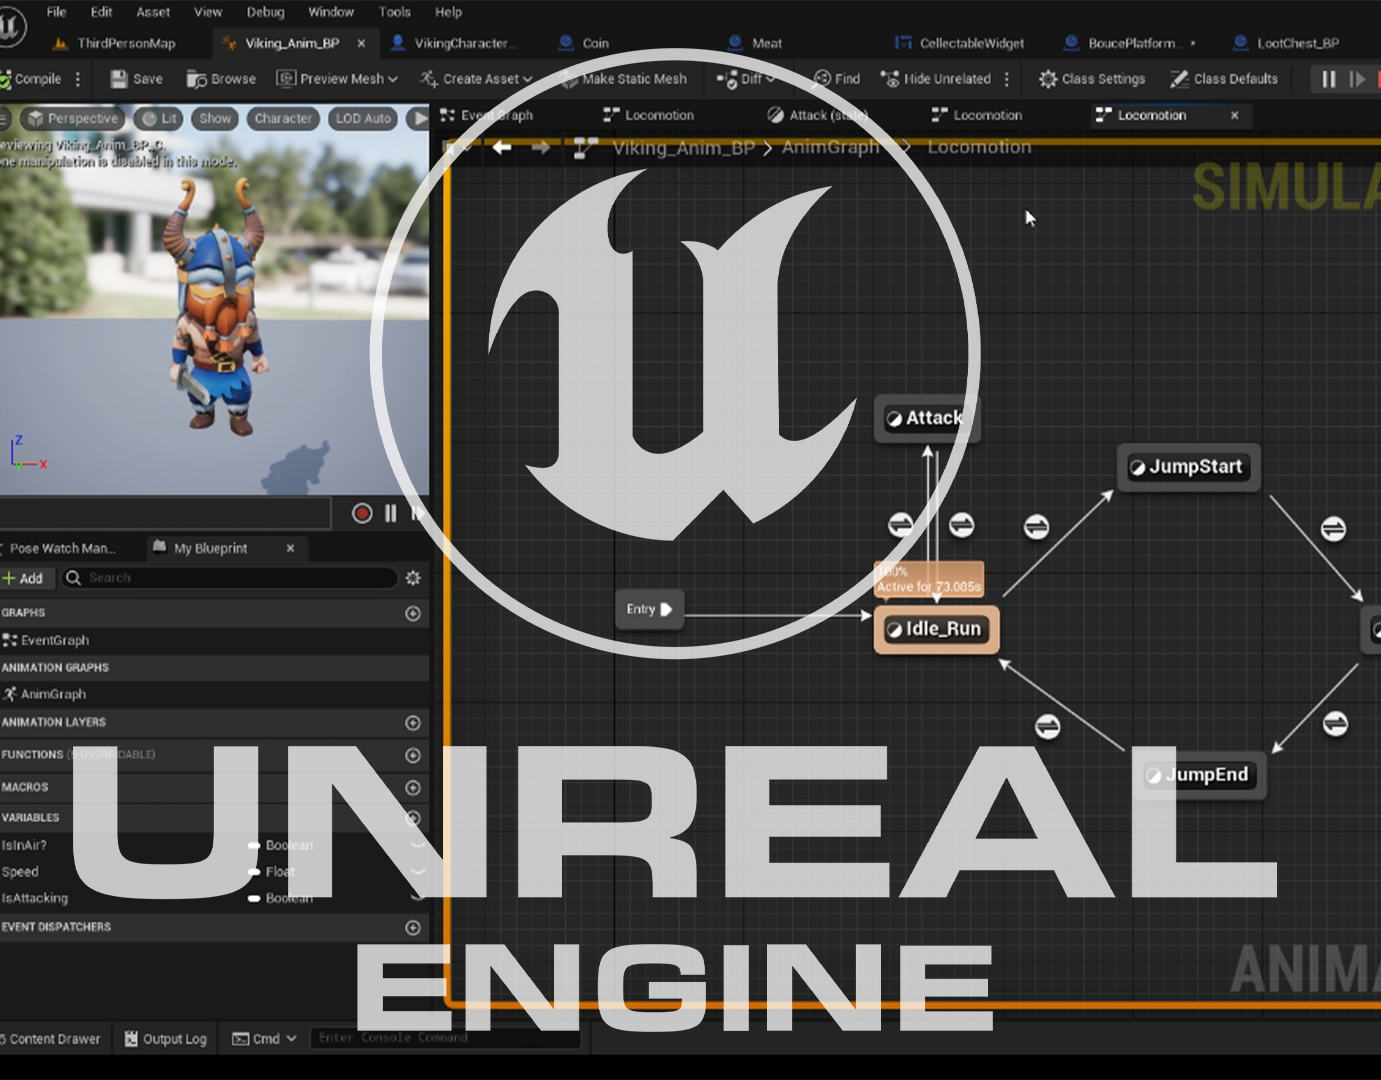Add a new event dispatcher

[x=413, y=927]
